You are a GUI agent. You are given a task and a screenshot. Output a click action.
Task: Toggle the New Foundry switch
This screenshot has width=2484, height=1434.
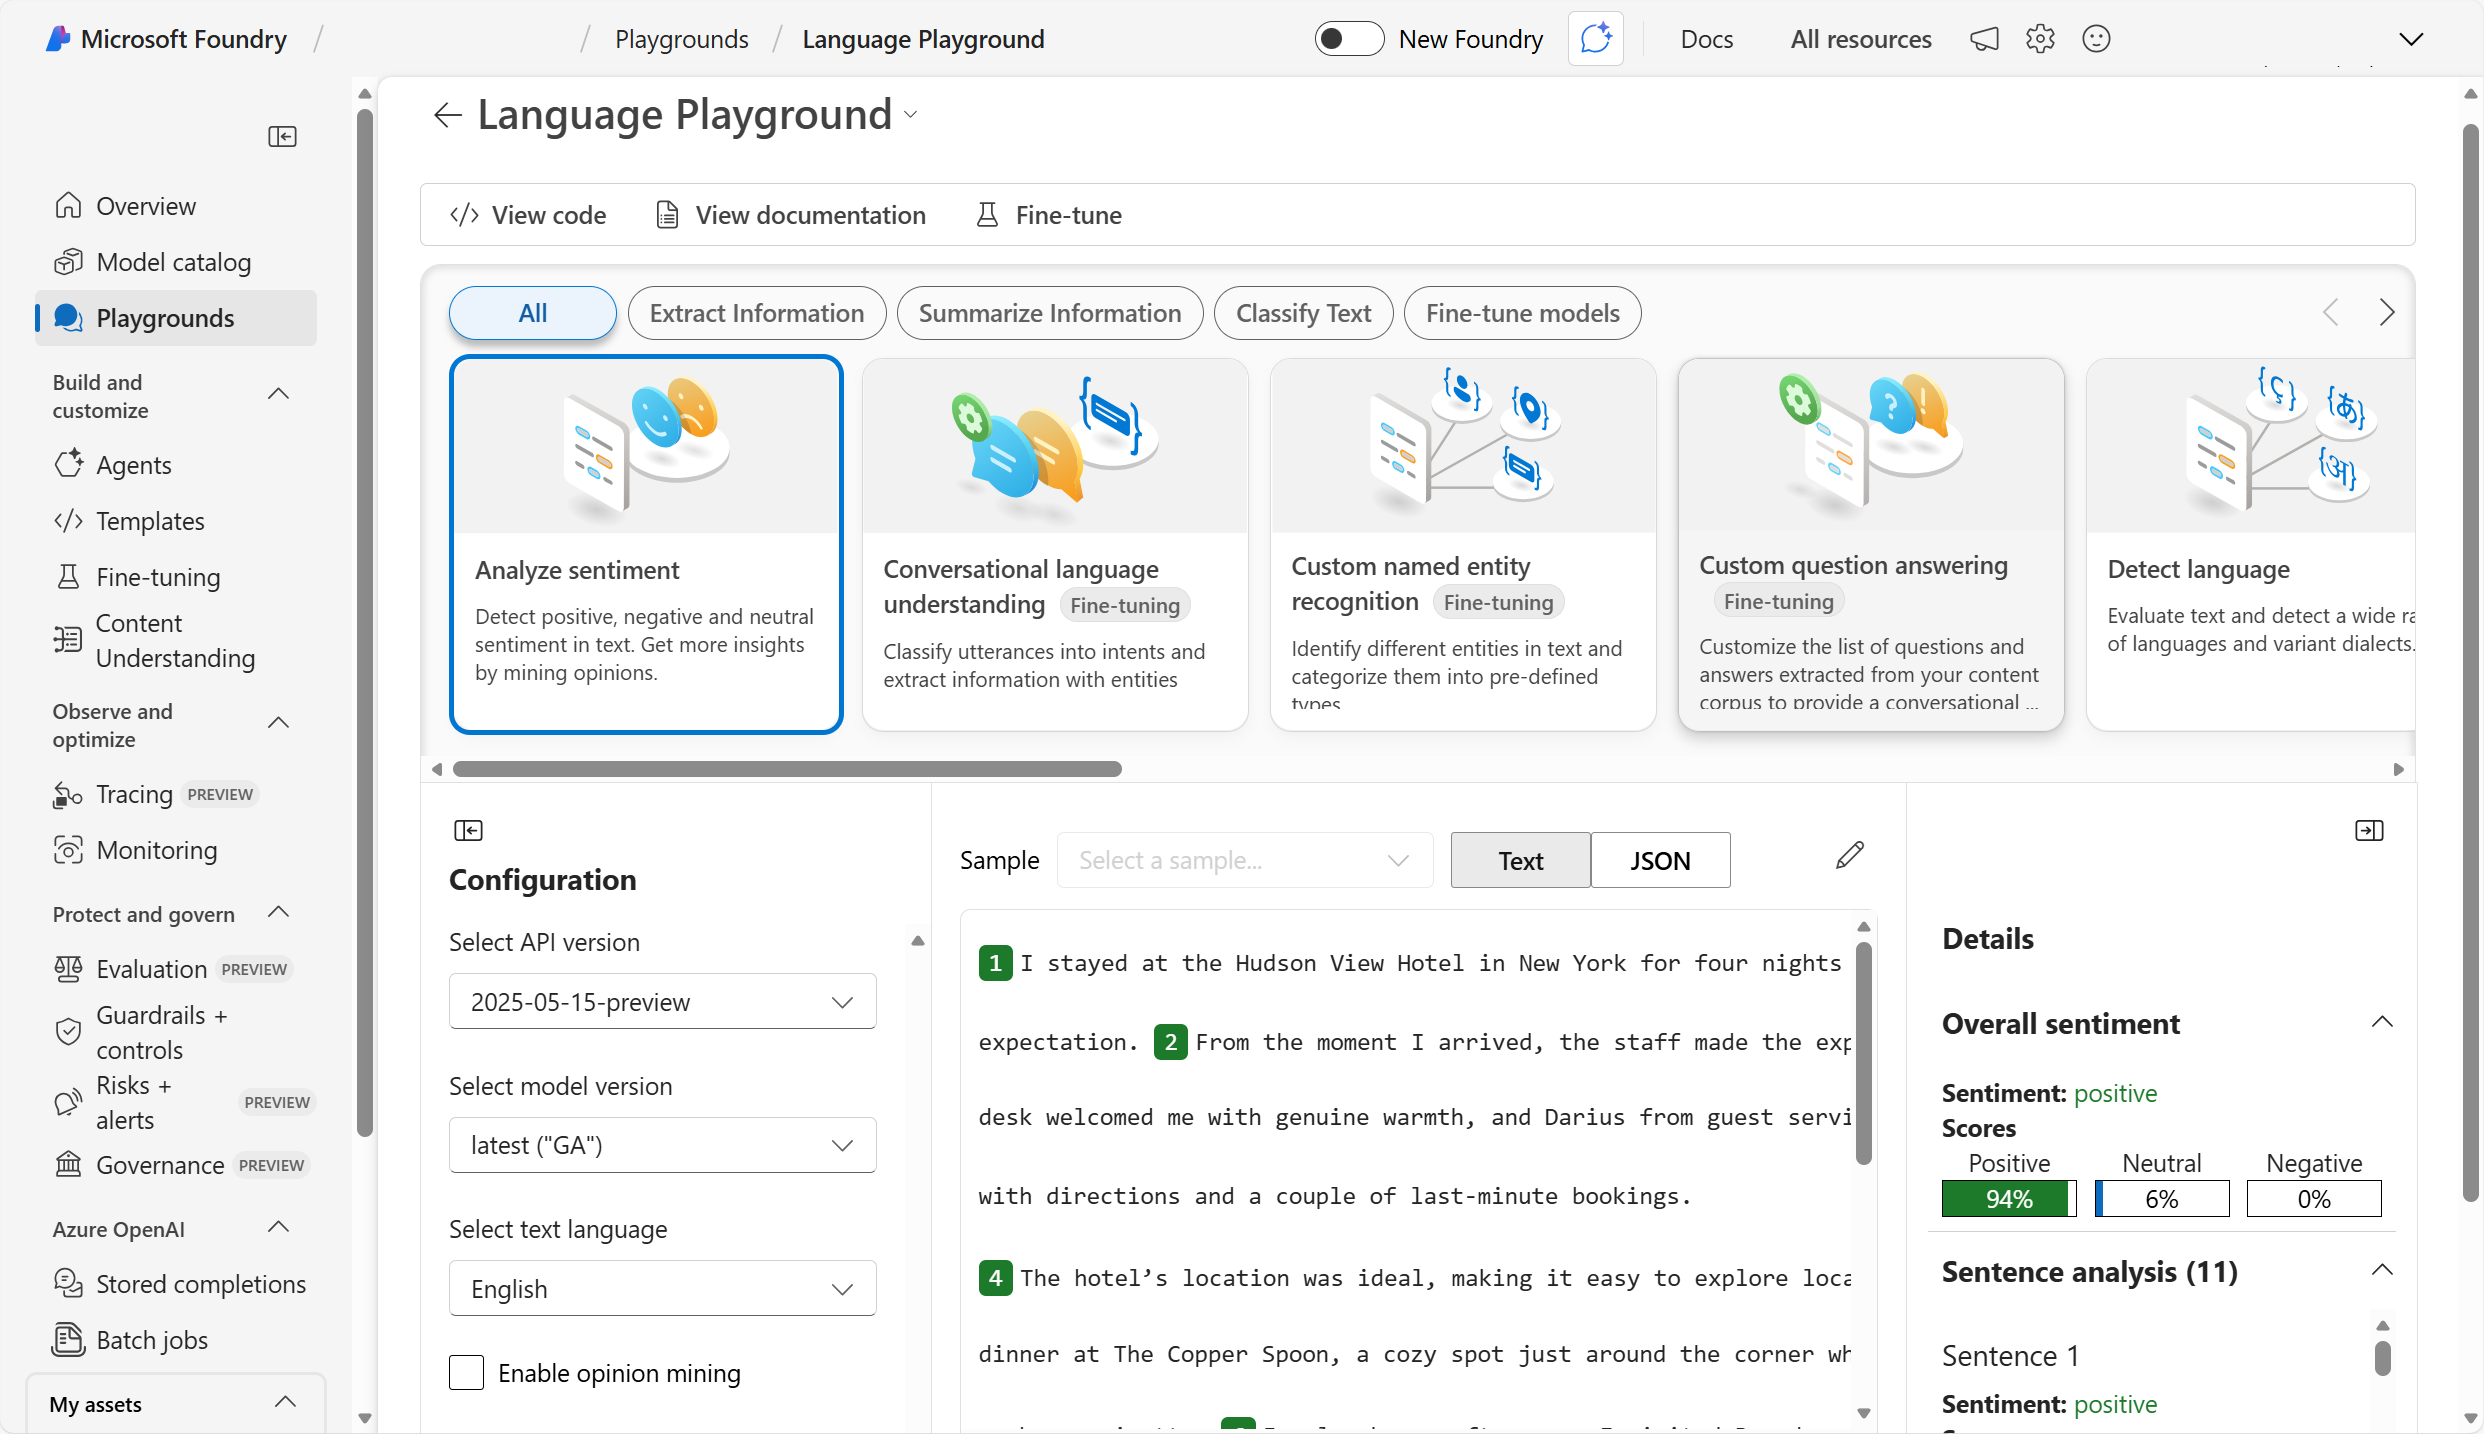1348,39
